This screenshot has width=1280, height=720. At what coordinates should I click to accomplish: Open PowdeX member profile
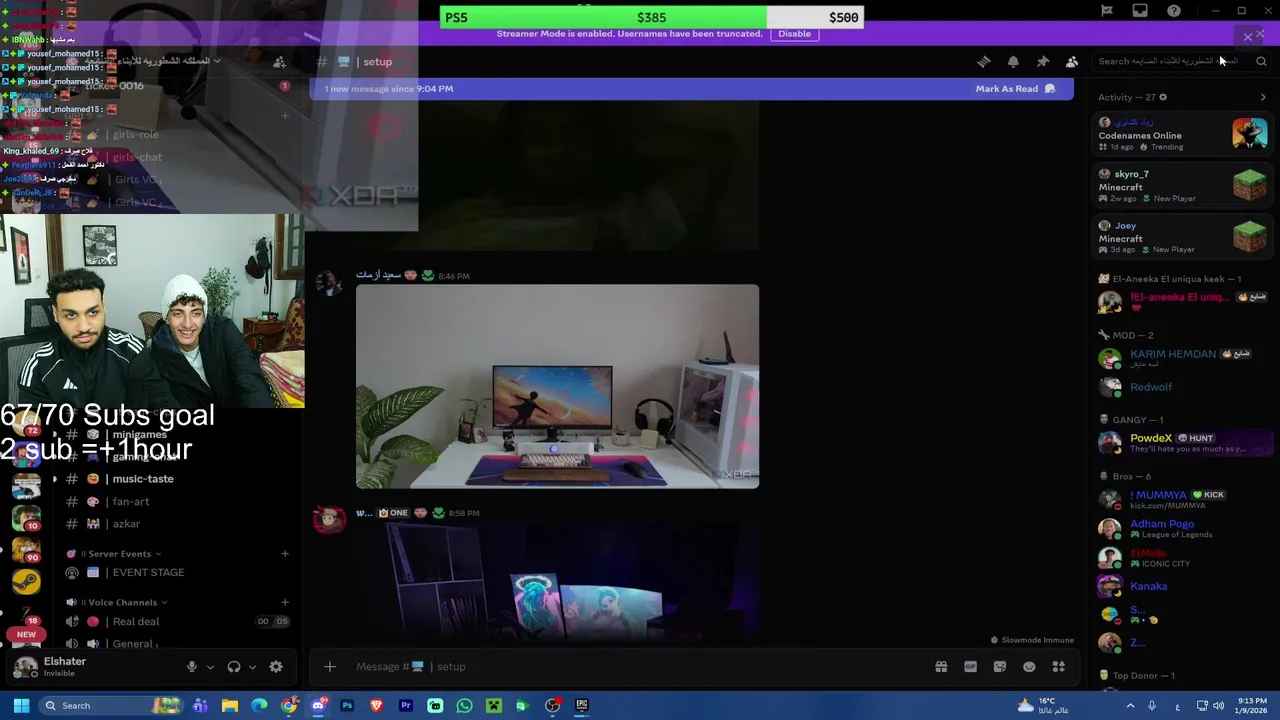coord(1182,443)
